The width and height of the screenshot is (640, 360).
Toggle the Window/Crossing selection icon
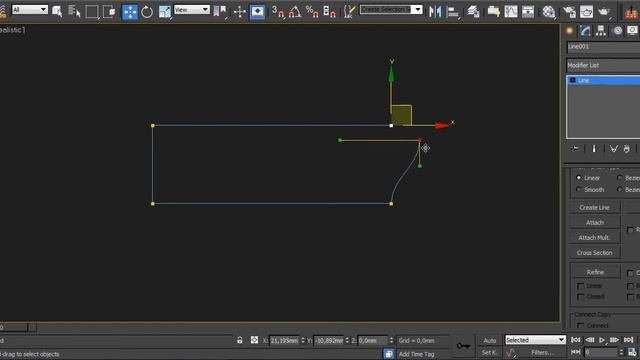pyautogui.click(x=109, y=11)
